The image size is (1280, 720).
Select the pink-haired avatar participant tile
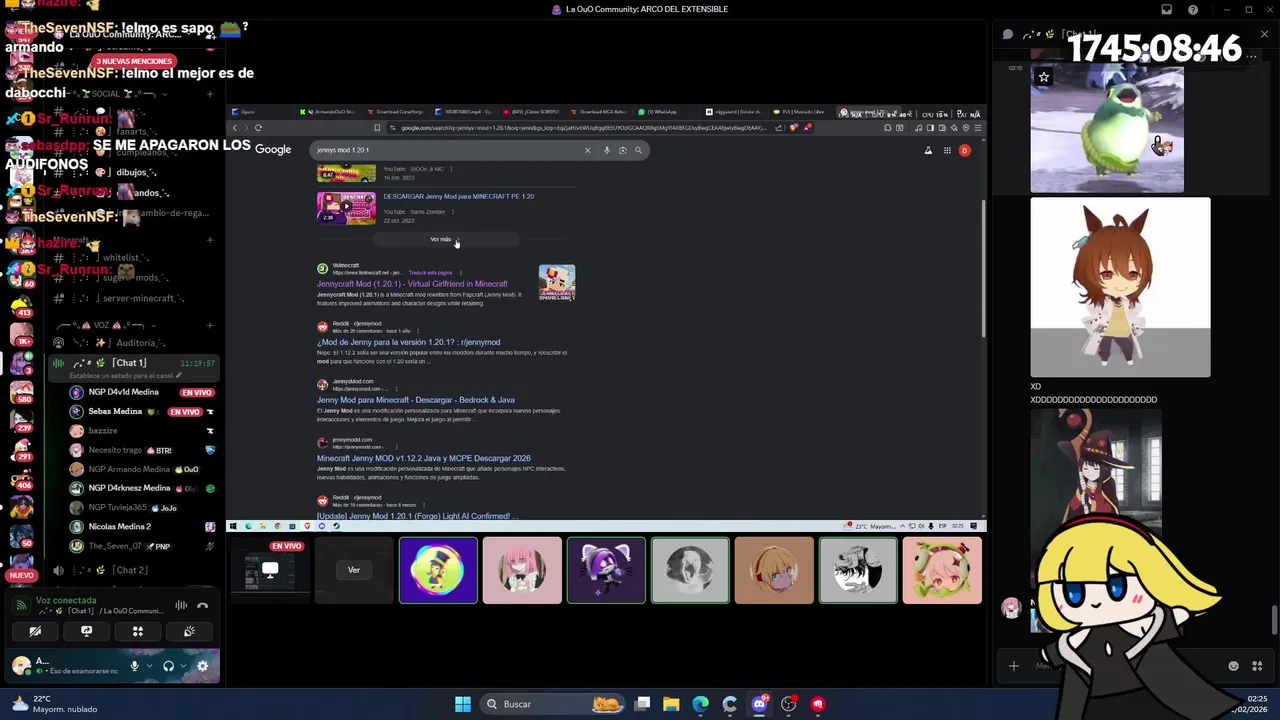point(522,570)
